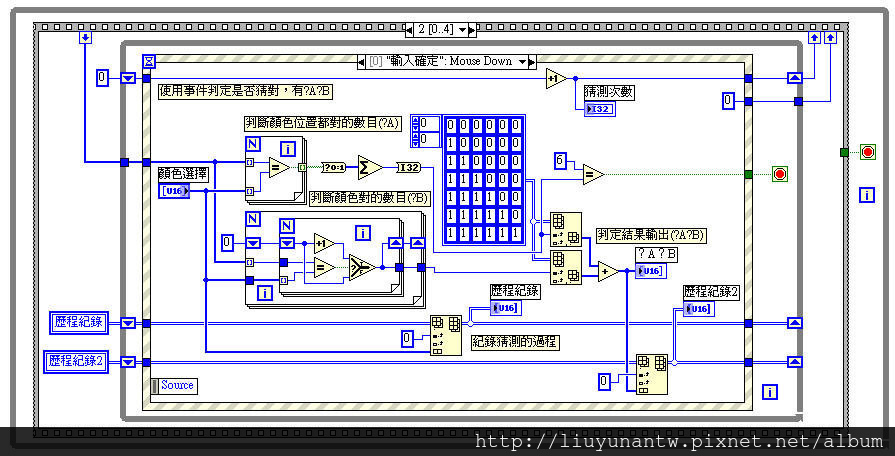895x456 pixels.
Task: Select the upper Index Array node beside array constant
Action: click(566, 229)
